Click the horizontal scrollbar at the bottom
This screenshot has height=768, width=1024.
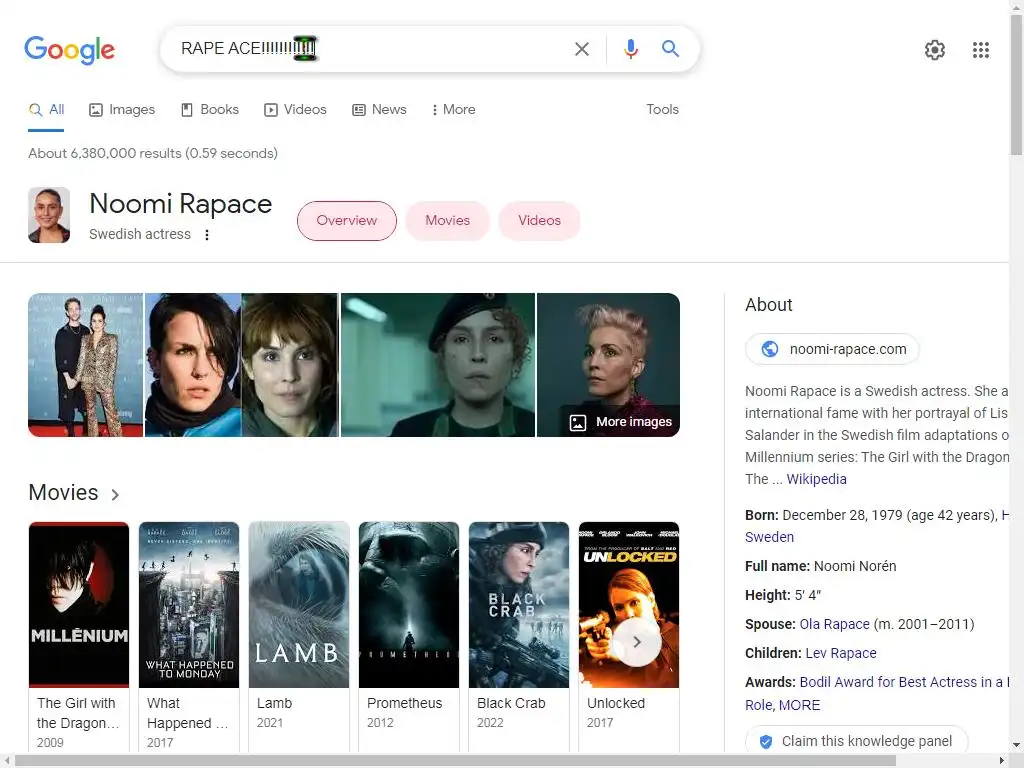point(455,761)
